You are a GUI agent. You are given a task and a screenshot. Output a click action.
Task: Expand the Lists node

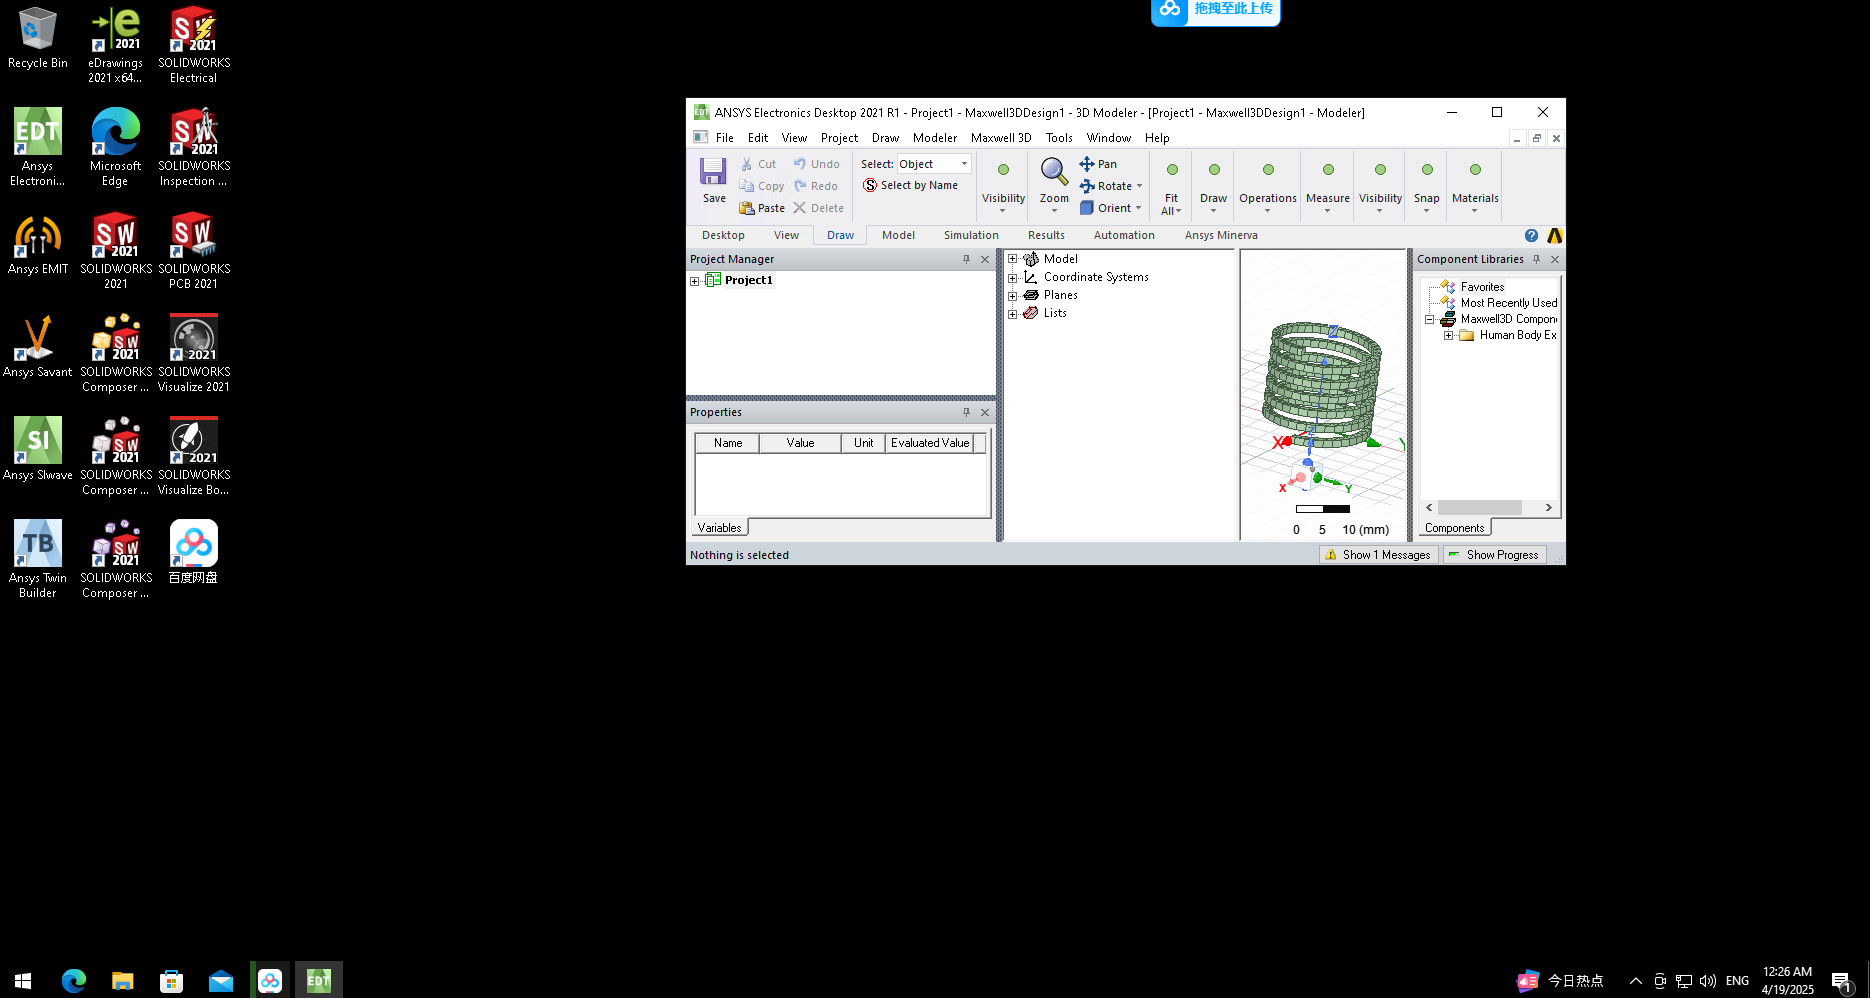(1012, 314)
